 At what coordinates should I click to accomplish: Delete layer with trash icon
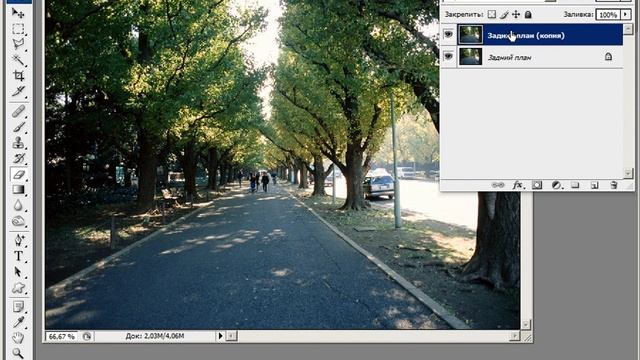[x=613, y=185]
